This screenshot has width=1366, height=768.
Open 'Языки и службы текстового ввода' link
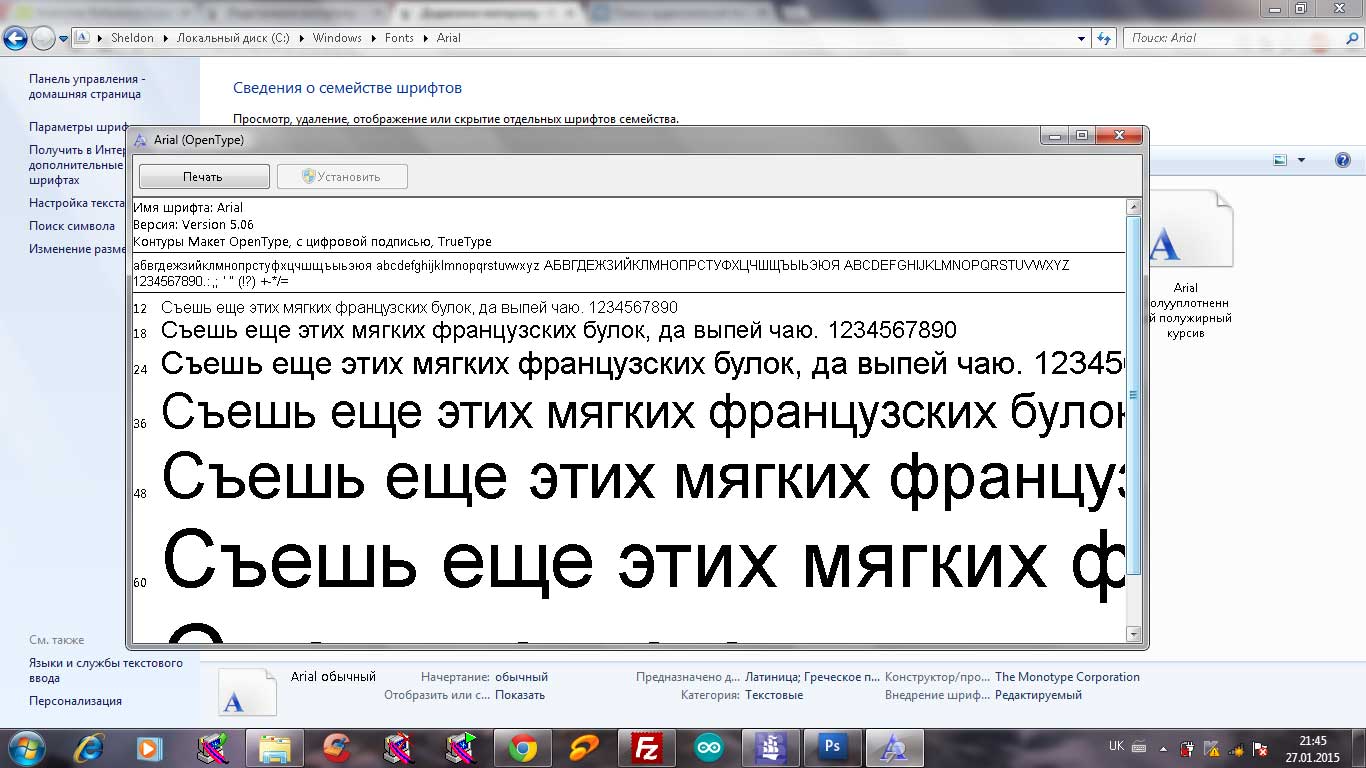106,670
